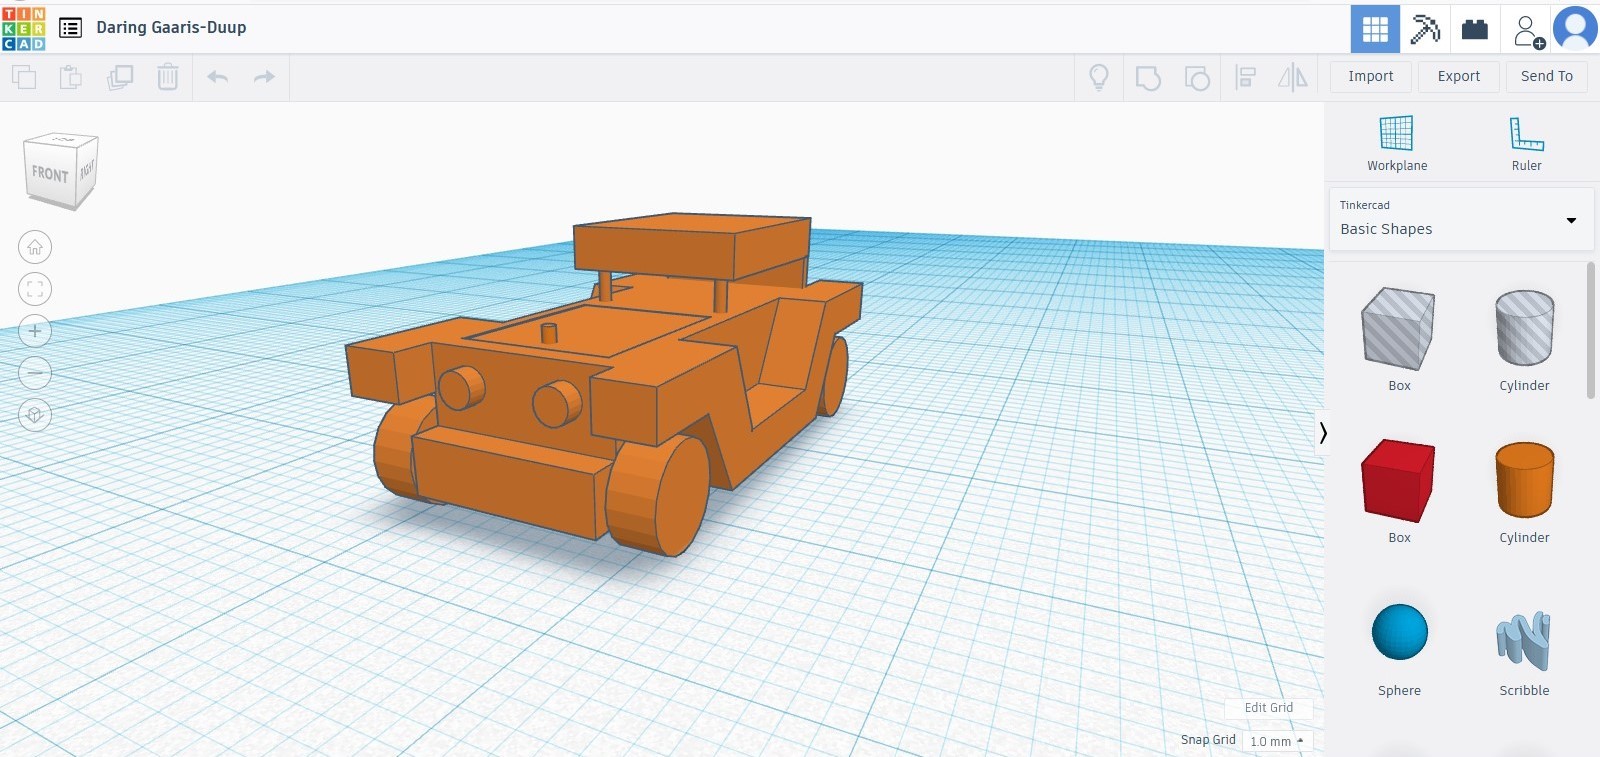Open the Blocks pickaxe mode

click(x=1425, y=29)
